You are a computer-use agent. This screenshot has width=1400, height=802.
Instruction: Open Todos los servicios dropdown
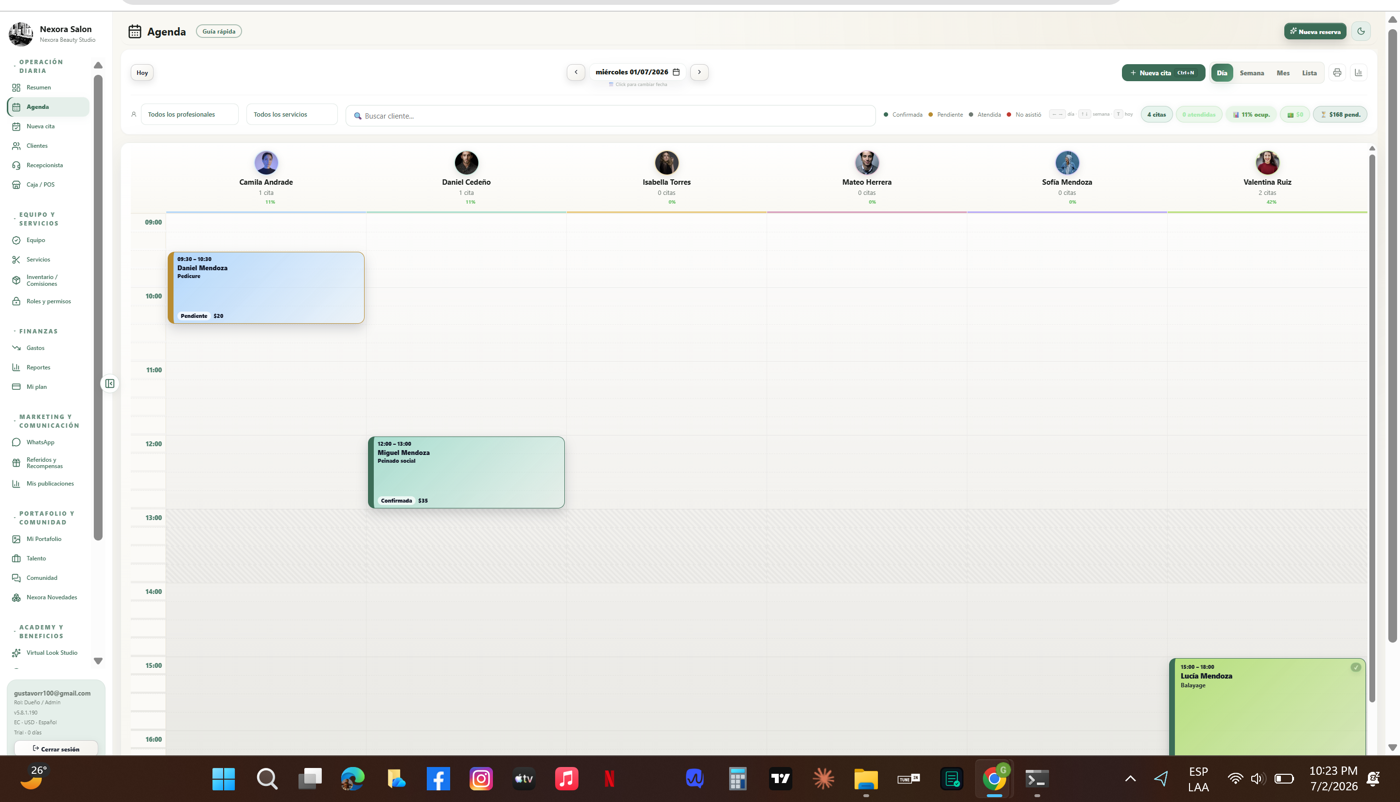coord(292,115)
